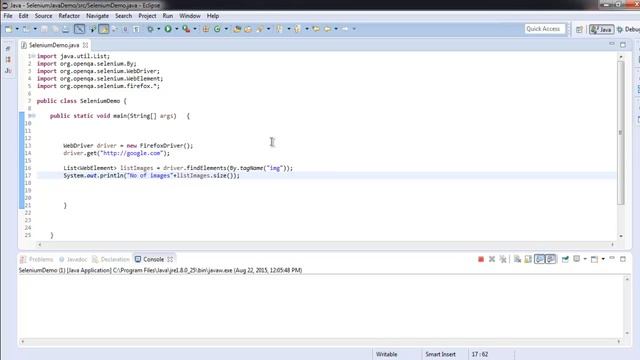This screenshot has width=640, height=360.
Task: Switch to the Java perspective button
Action: click(601, 29)
